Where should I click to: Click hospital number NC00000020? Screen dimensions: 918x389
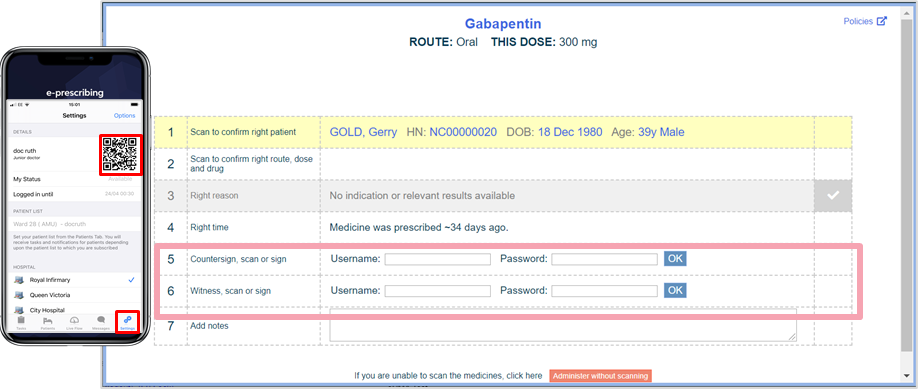tap(463, 132)
